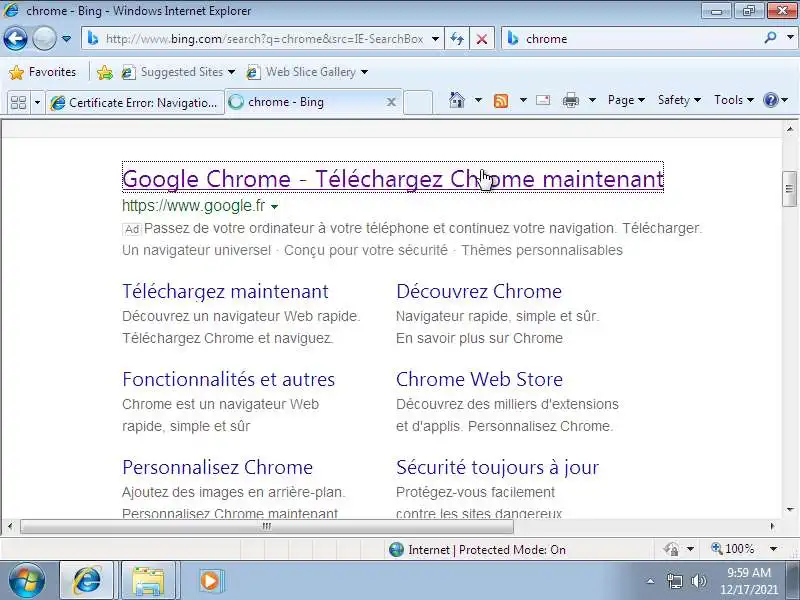The image size is (800, 600).
Task: Open the Téléchargez maintenant sitelink
Action: tap(225, 291)
